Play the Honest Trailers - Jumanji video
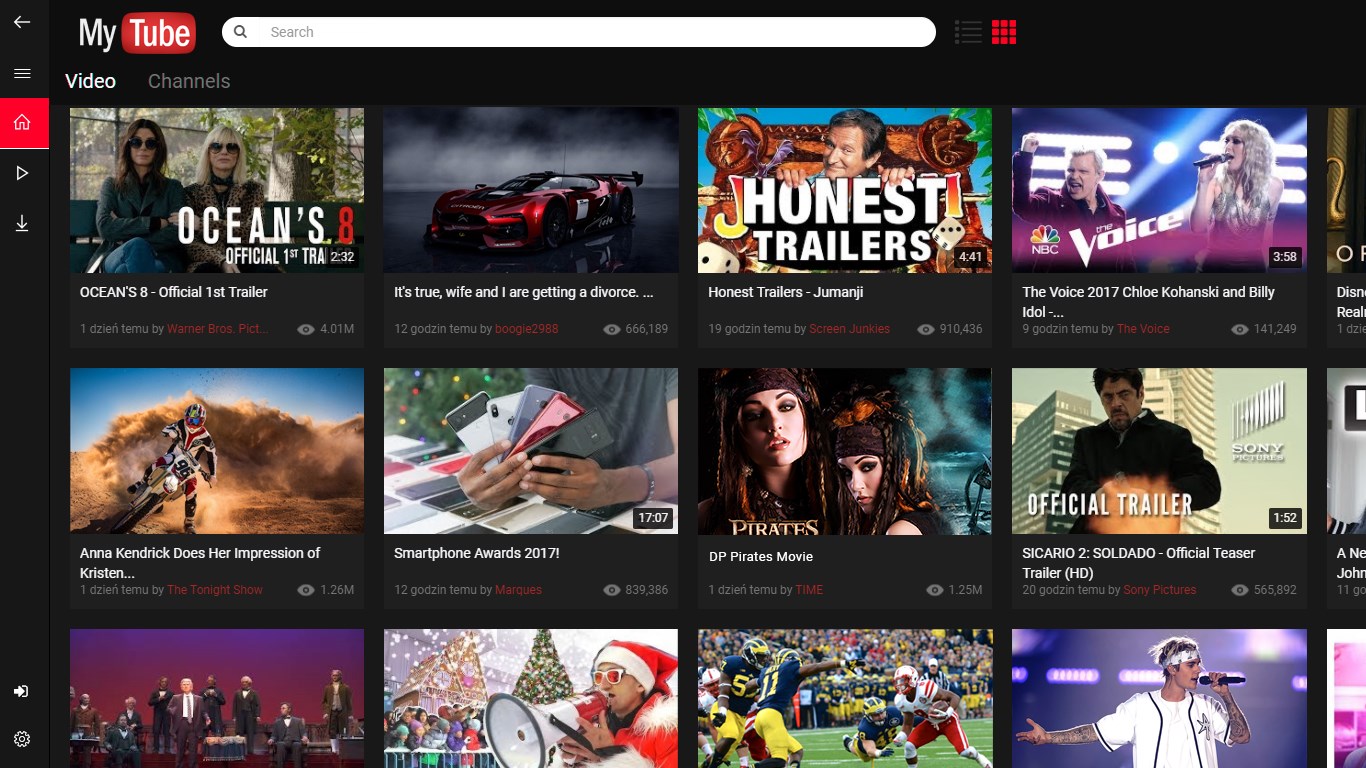 pos(844,189)
